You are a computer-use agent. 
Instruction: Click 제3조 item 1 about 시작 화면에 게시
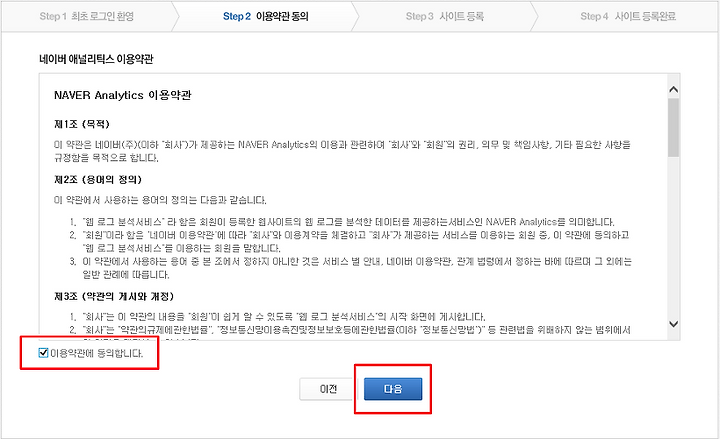click(x=277, y=317)
